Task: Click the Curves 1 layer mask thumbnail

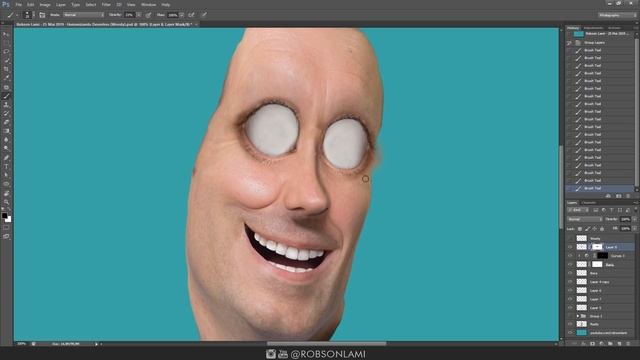Action: click(x=602, y=256)
